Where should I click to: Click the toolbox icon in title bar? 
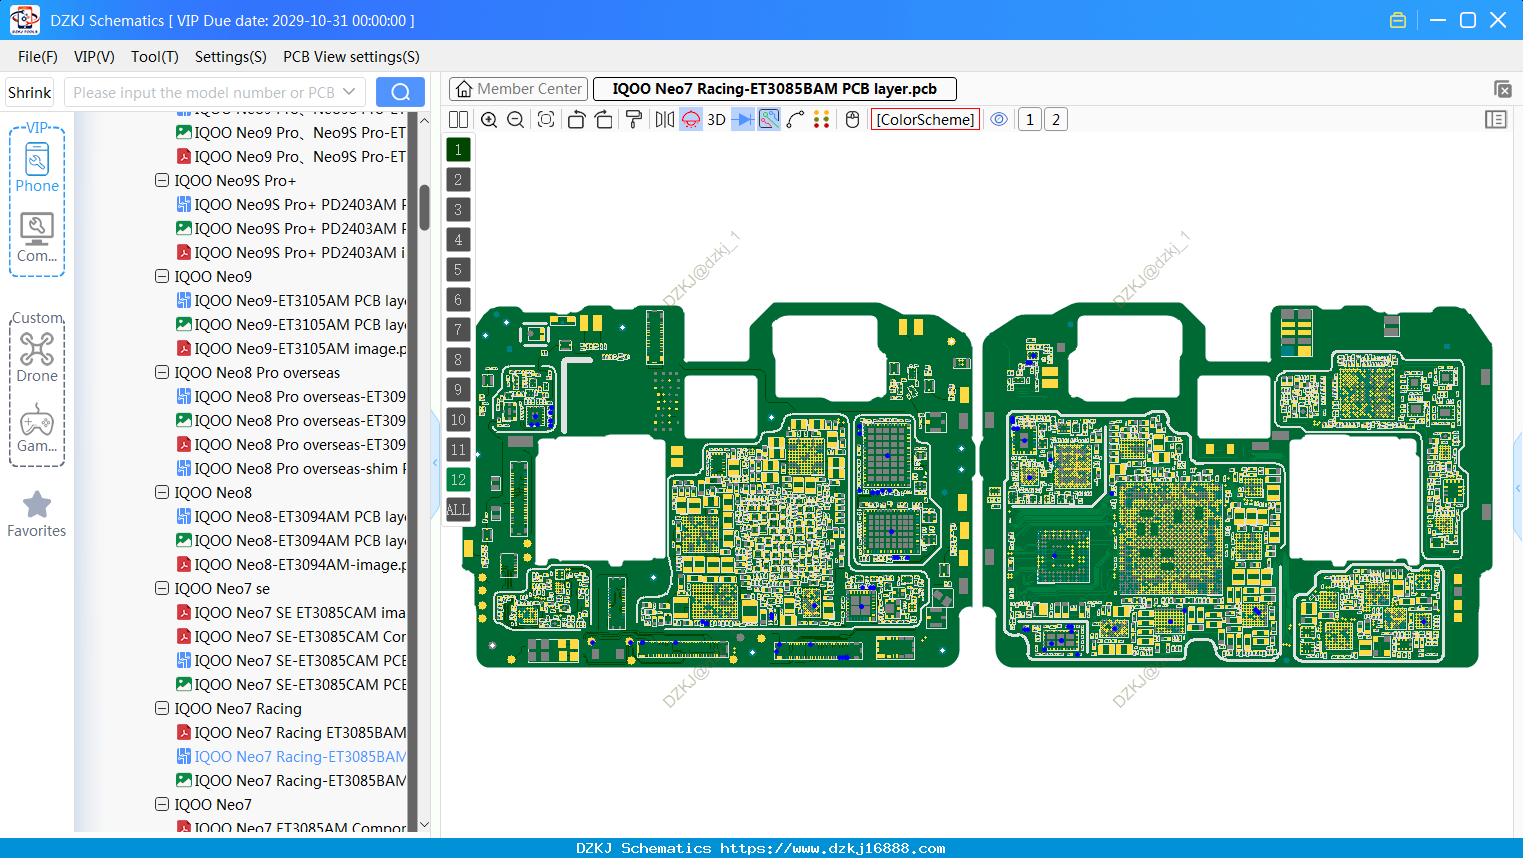(x=1398, y=20)
